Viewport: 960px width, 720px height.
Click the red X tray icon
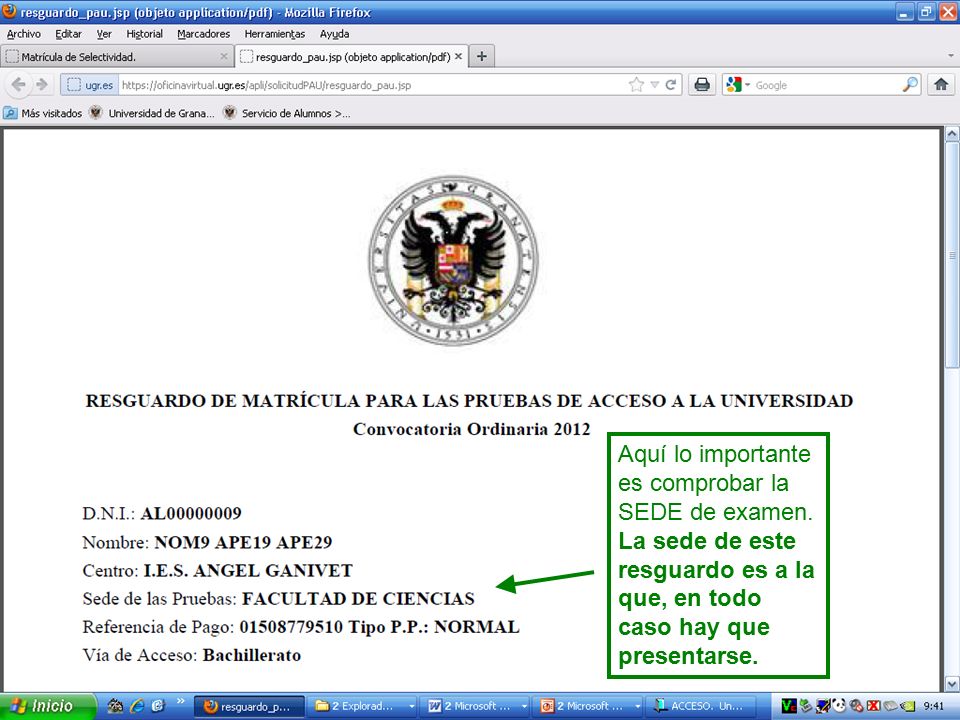874,706
